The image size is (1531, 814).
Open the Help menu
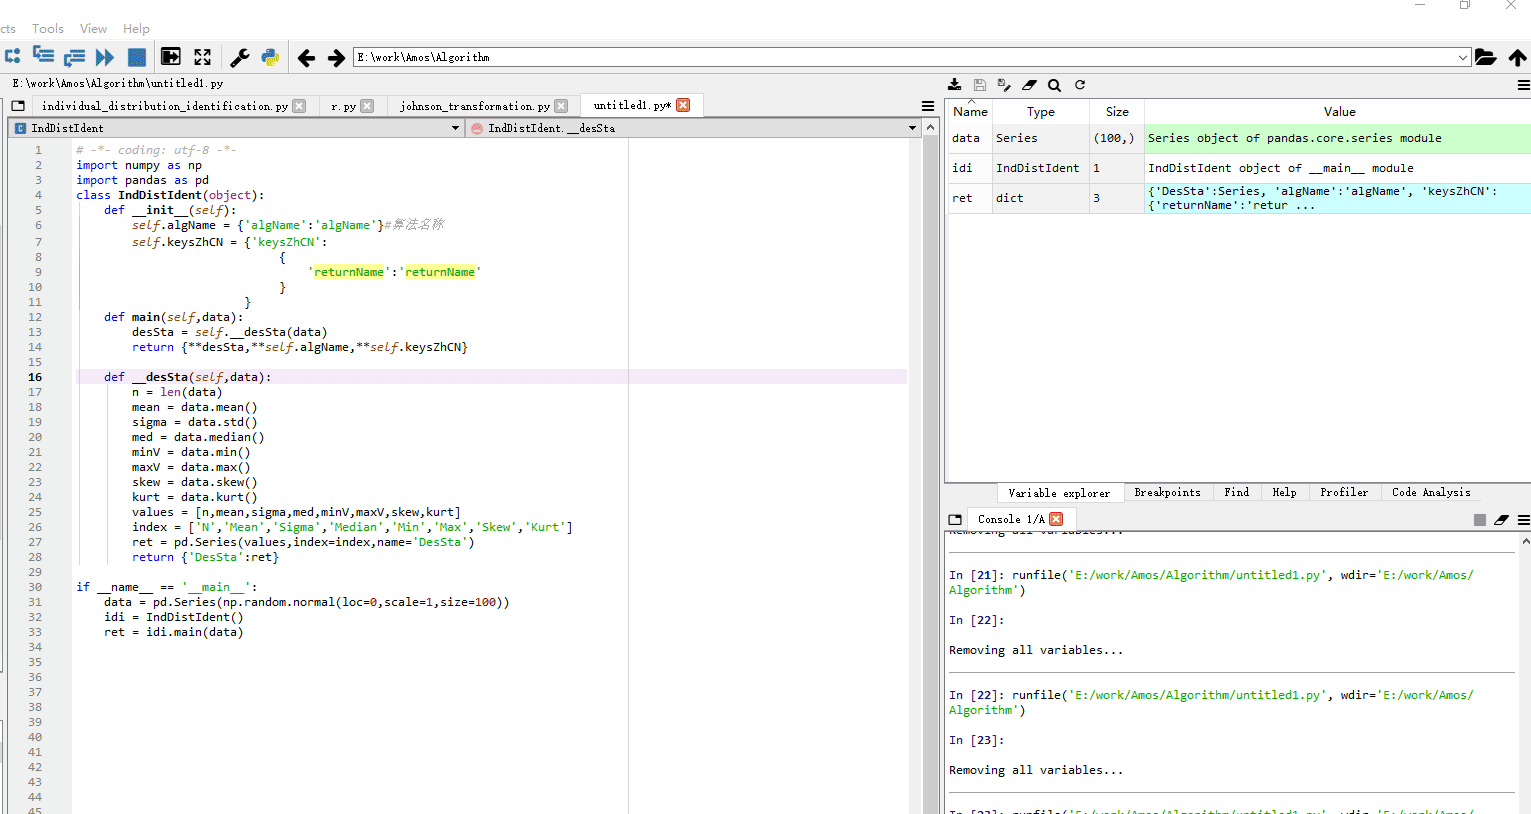[136, 29]
